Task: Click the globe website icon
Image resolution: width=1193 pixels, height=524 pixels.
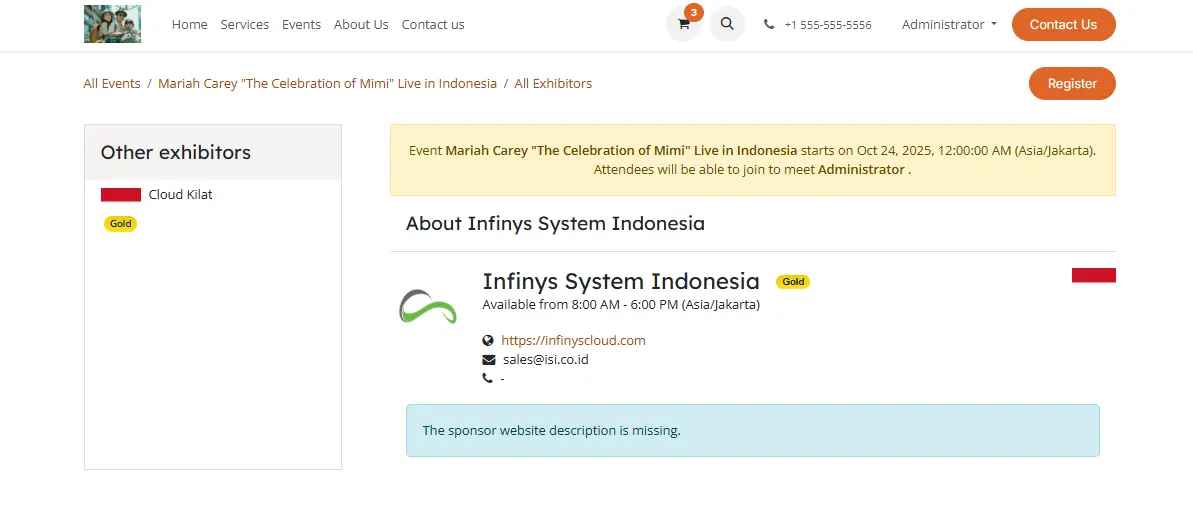Action: click(488, 340)
